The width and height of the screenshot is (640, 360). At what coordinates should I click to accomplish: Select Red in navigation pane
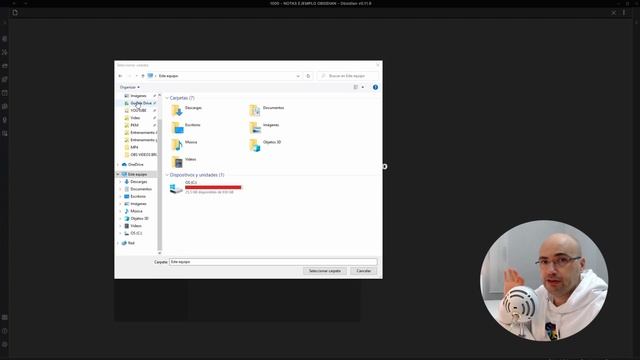point(131,243)
